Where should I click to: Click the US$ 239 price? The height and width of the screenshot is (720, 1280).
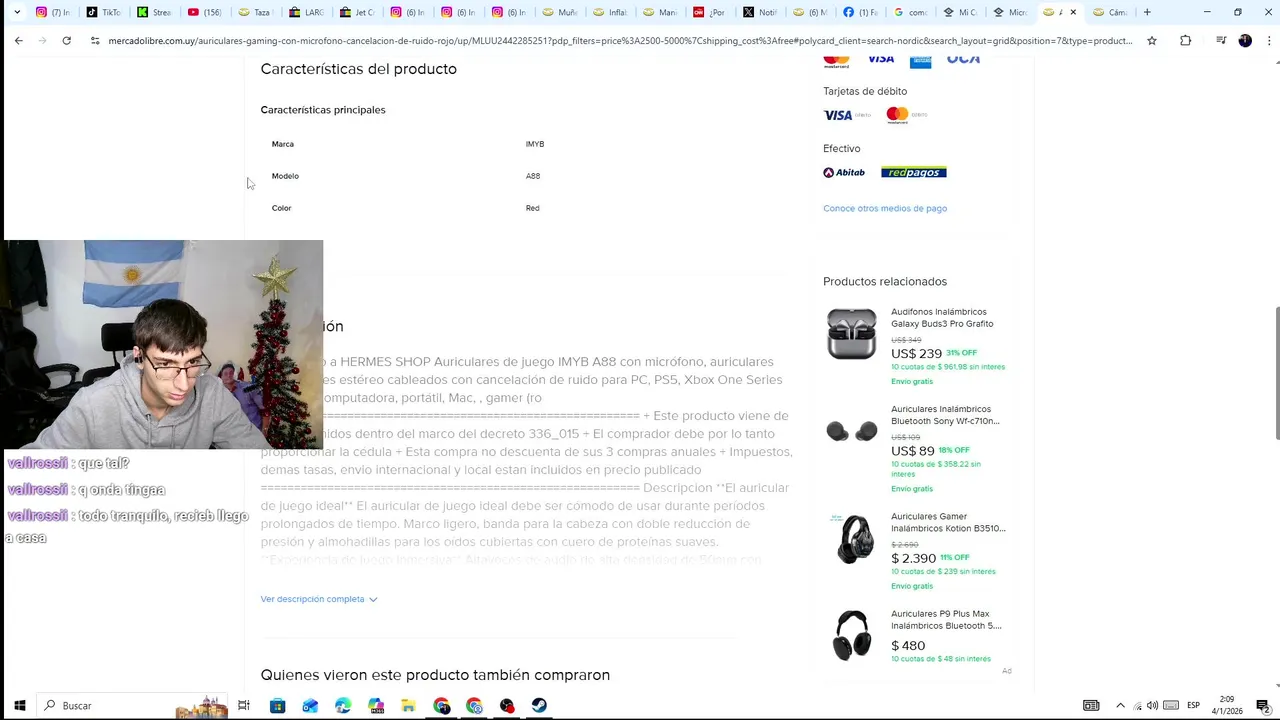(x=916, y=354)
